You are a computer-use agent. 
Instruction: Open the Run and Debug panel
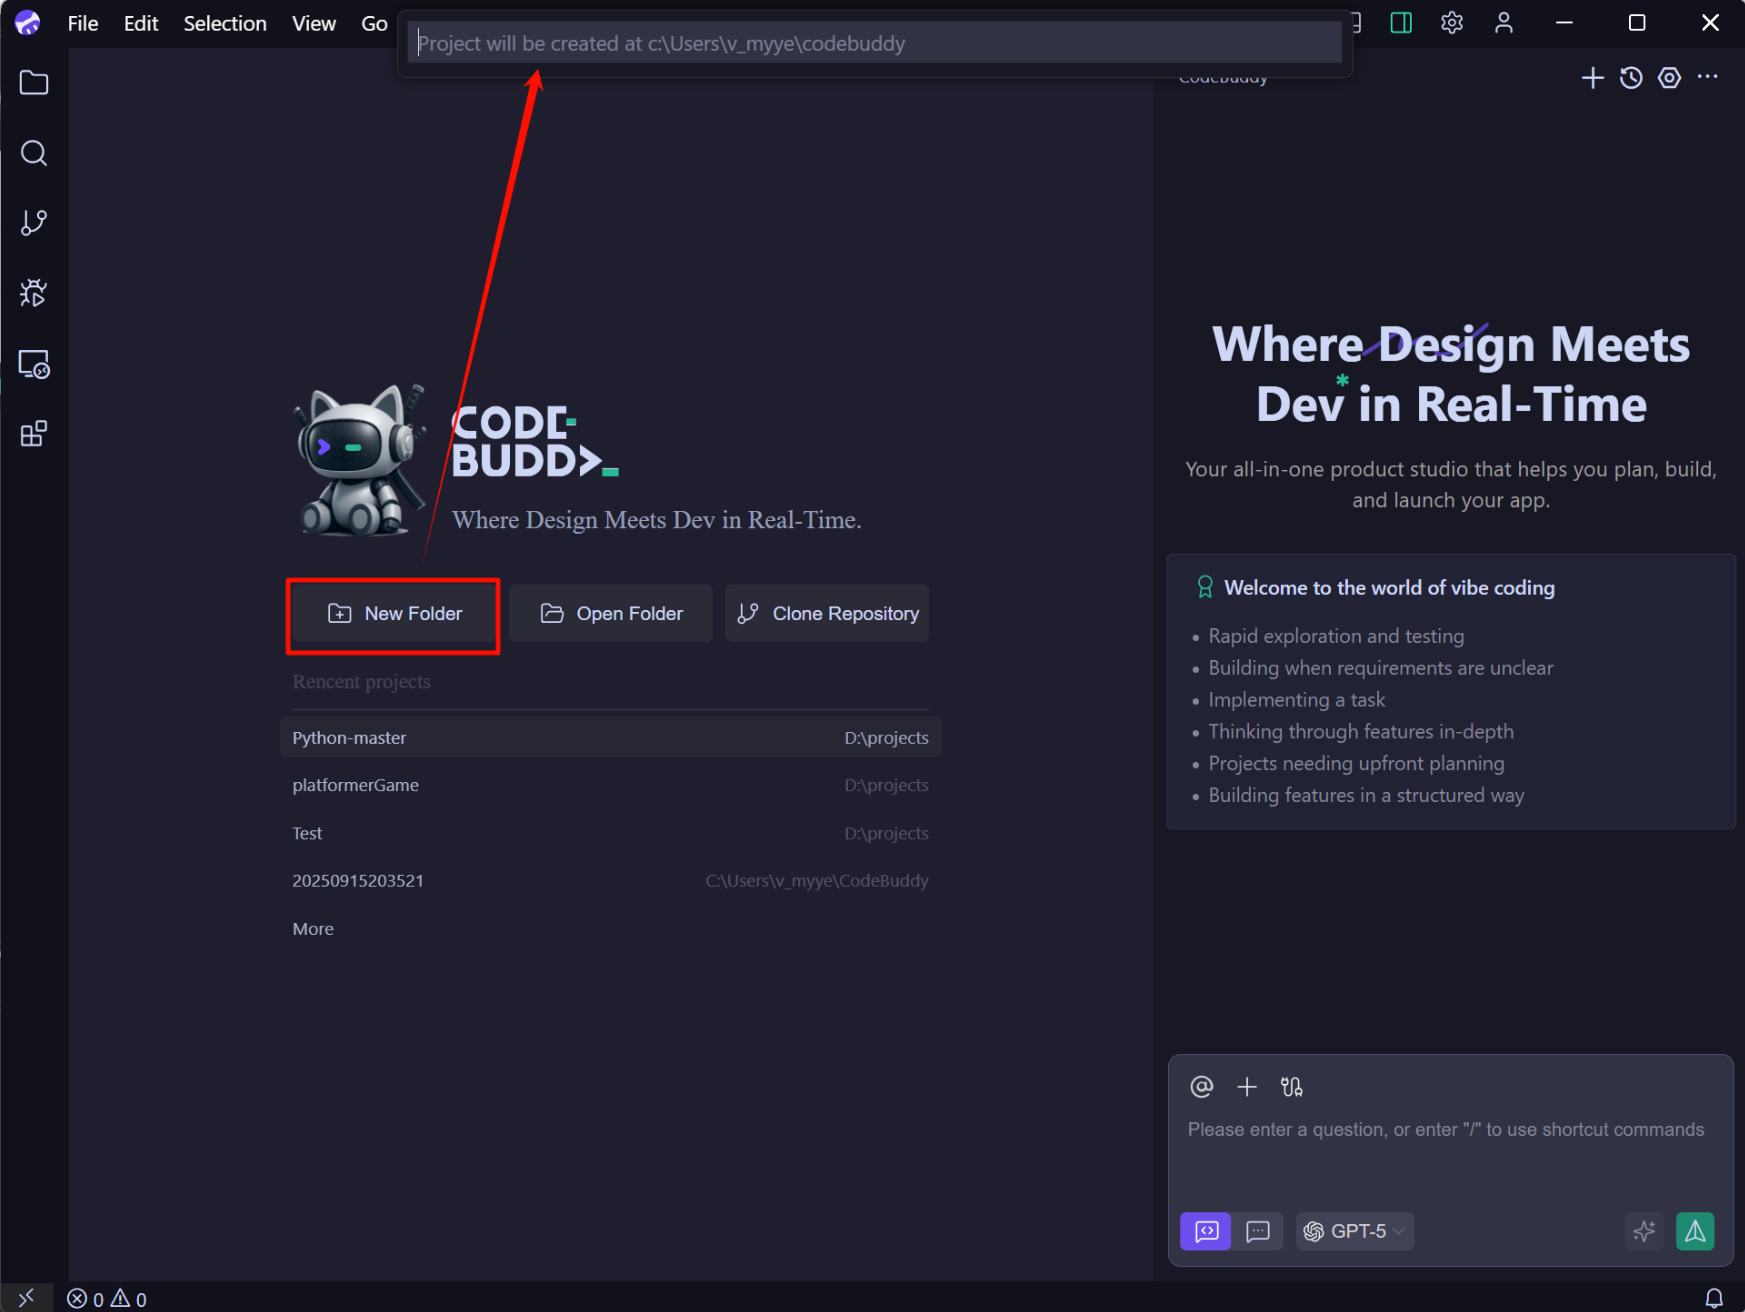click(x=34, y=293)
